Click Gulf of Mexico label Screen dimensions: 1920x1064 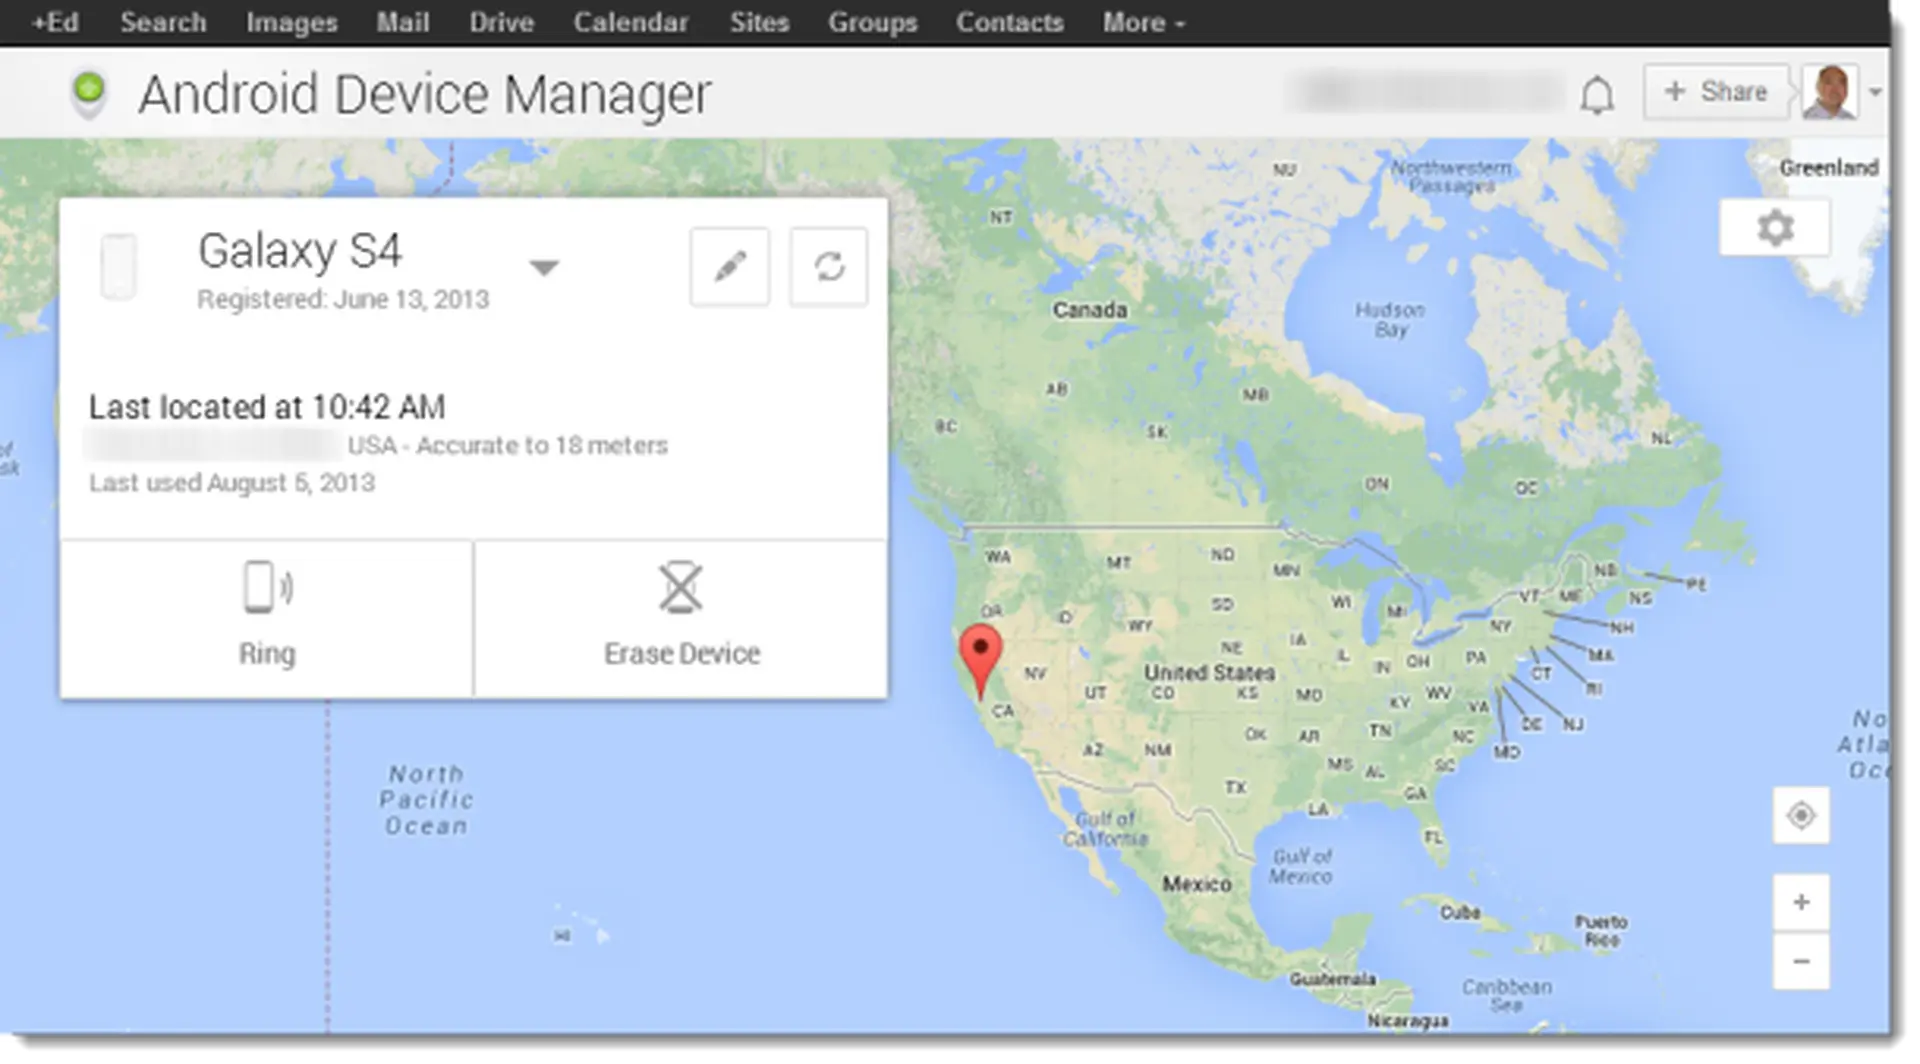click(x=1301, y=866)
